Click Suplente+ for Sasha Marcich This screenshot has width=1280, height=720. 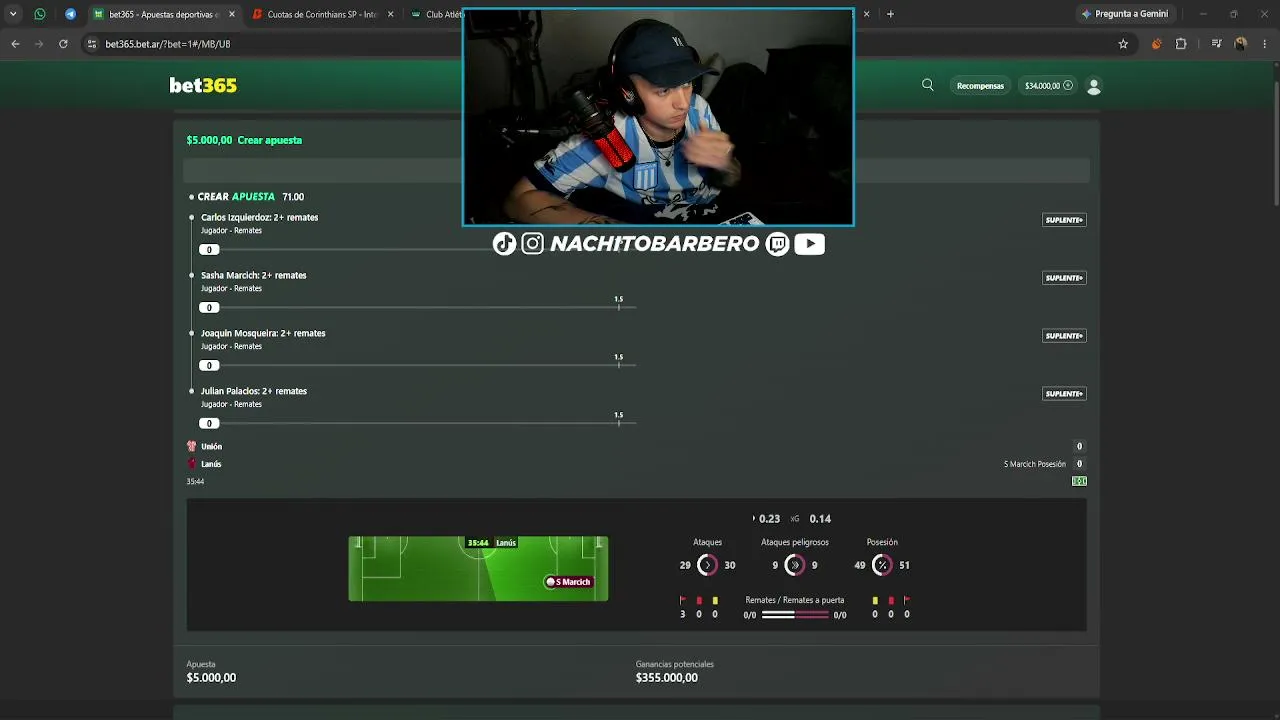click(1064, 278)
